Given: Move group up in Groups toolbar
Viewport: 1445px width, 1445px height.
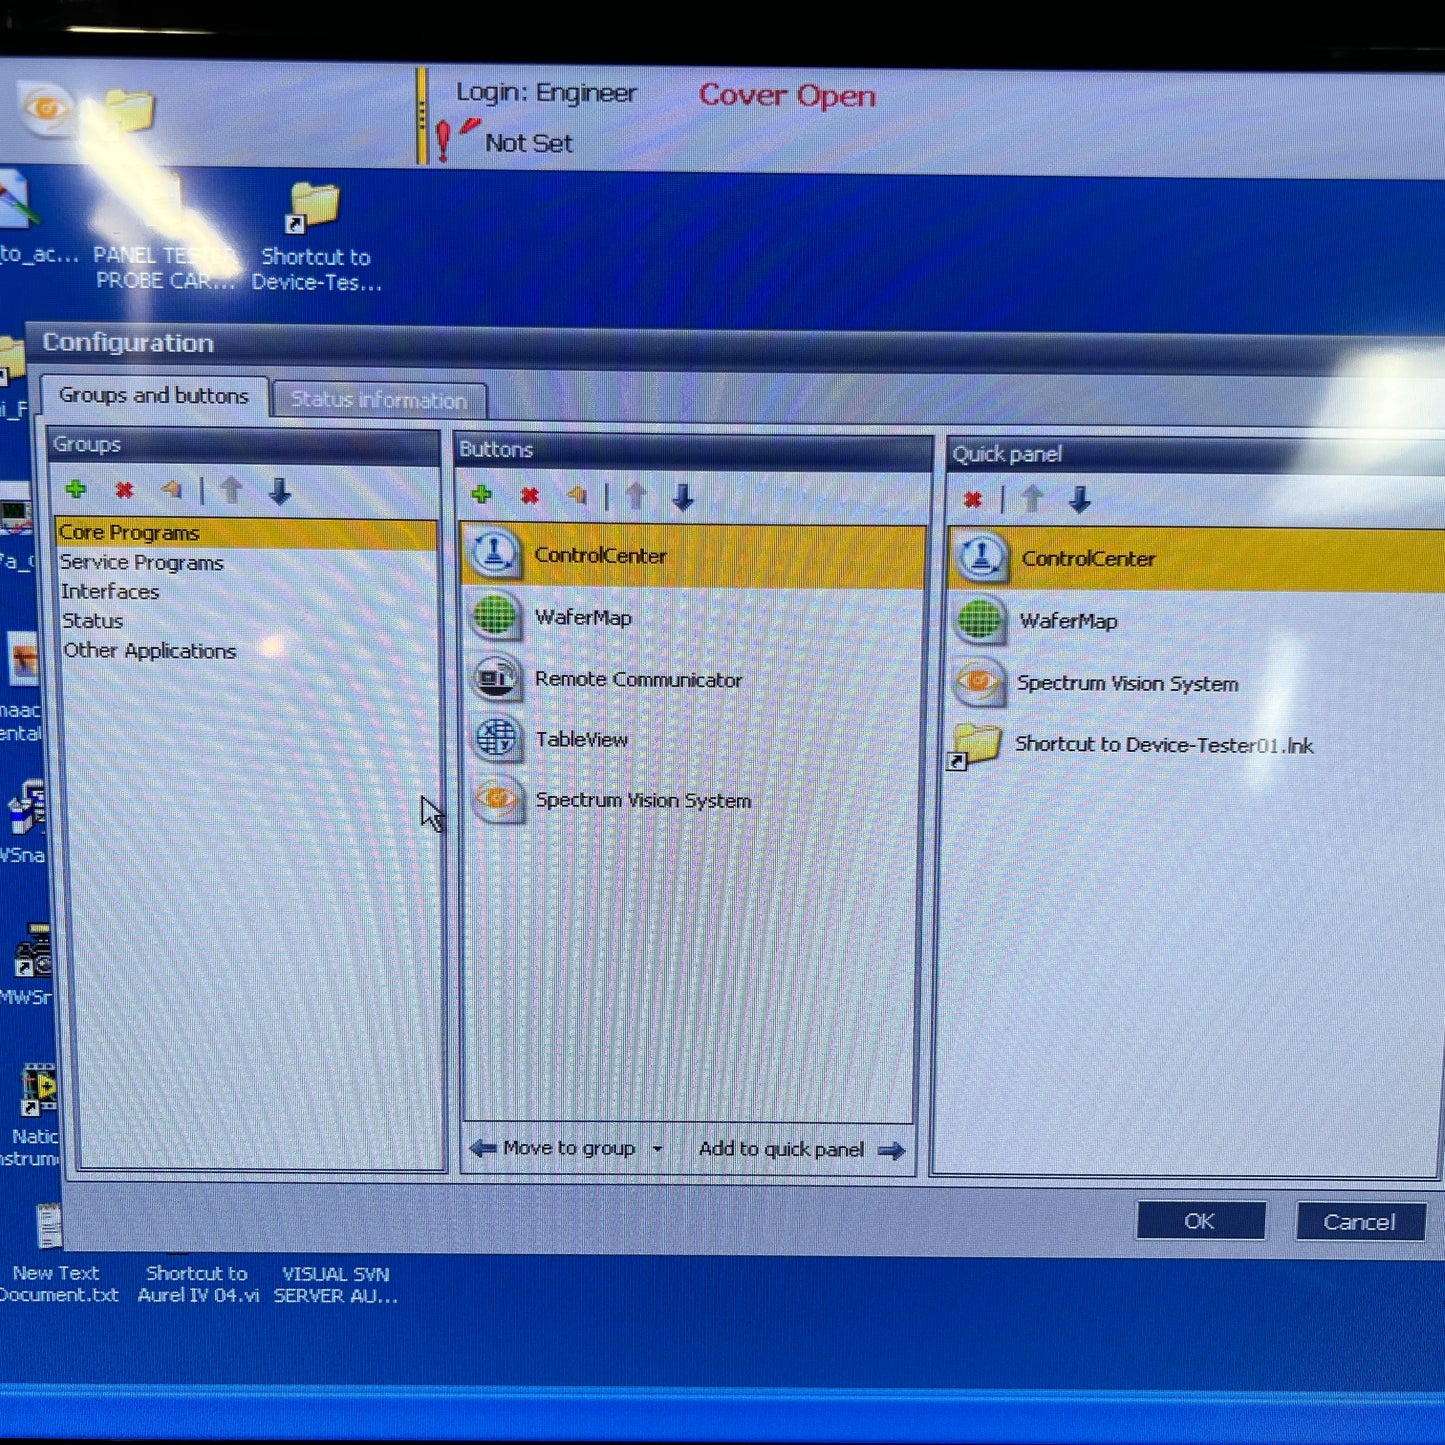Looking at the screenshot, I should pyautogui.click(x=231, y=491).
